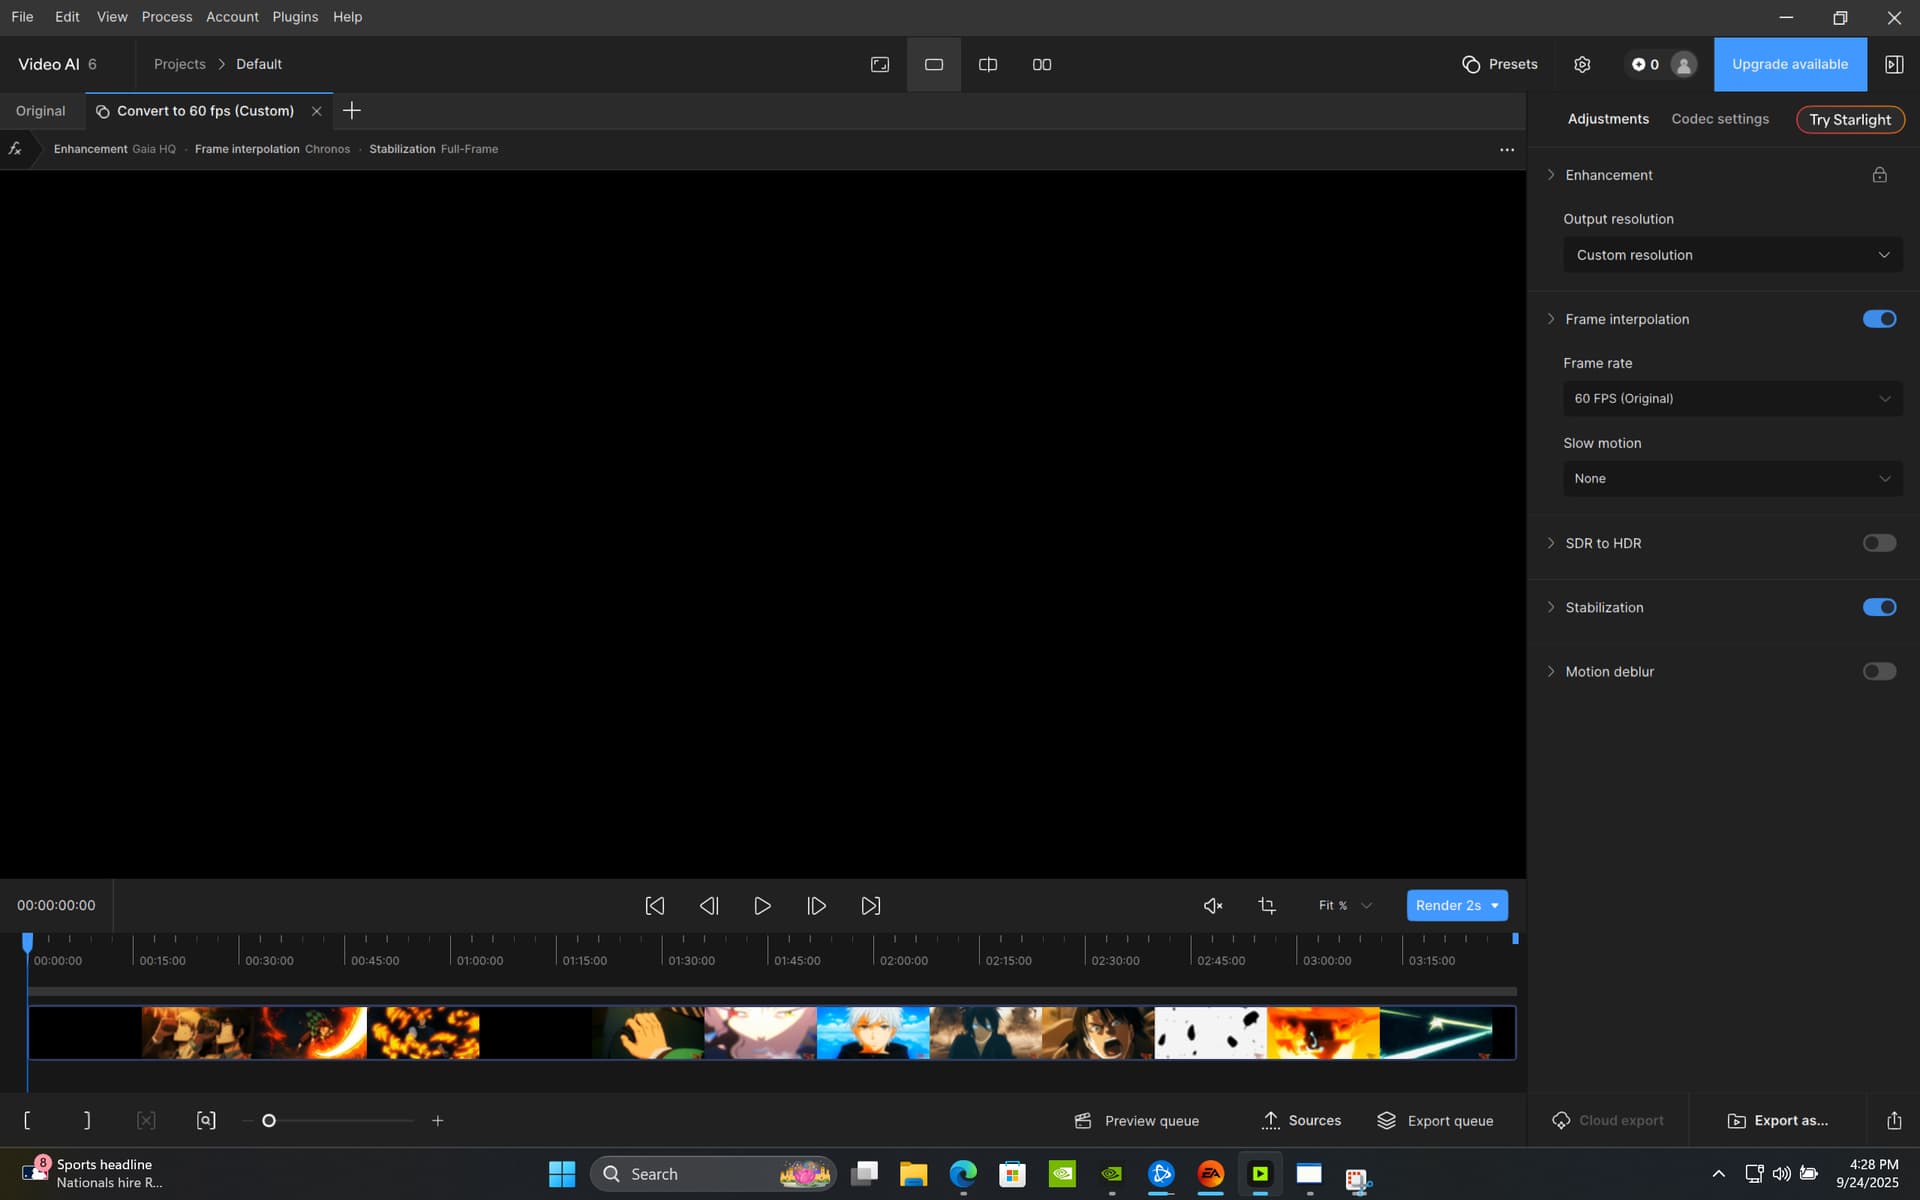Screen dimensions: 1920x1200
Task: Open the Output resolution dropdown
Action: tap(1732, 255)
